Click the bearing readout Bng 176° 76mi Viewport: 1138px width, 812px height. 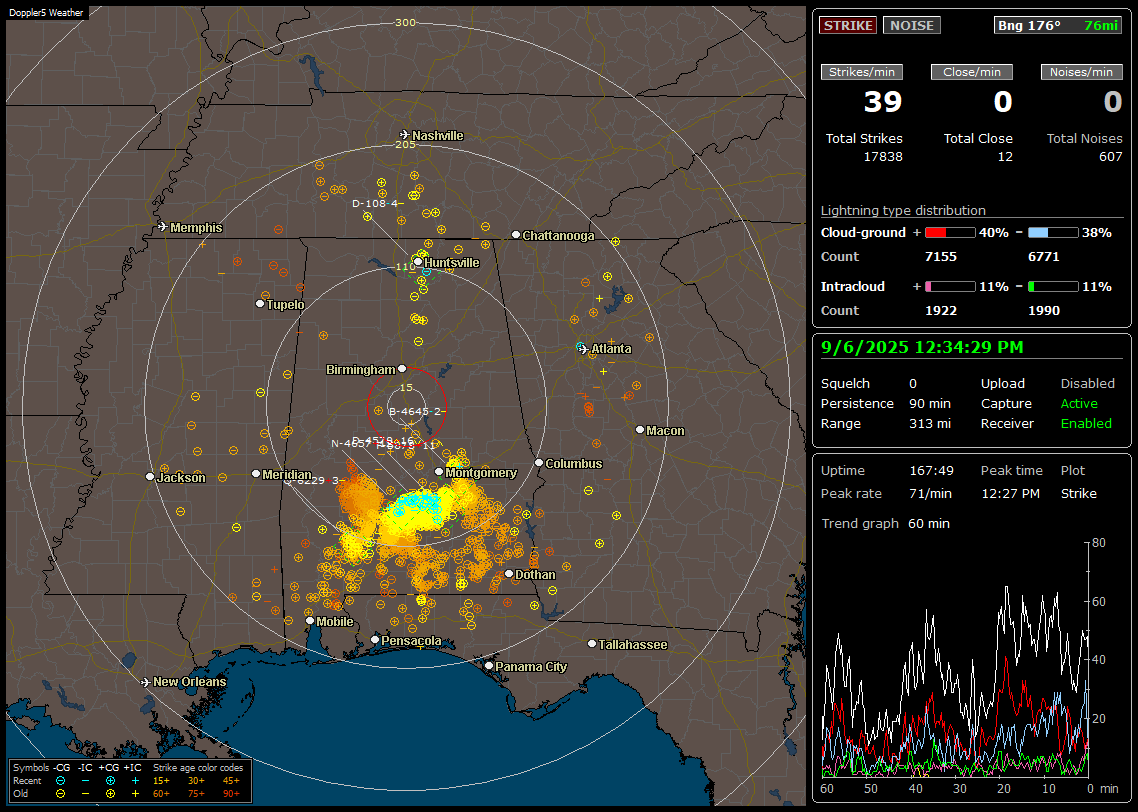[1058, 25]
